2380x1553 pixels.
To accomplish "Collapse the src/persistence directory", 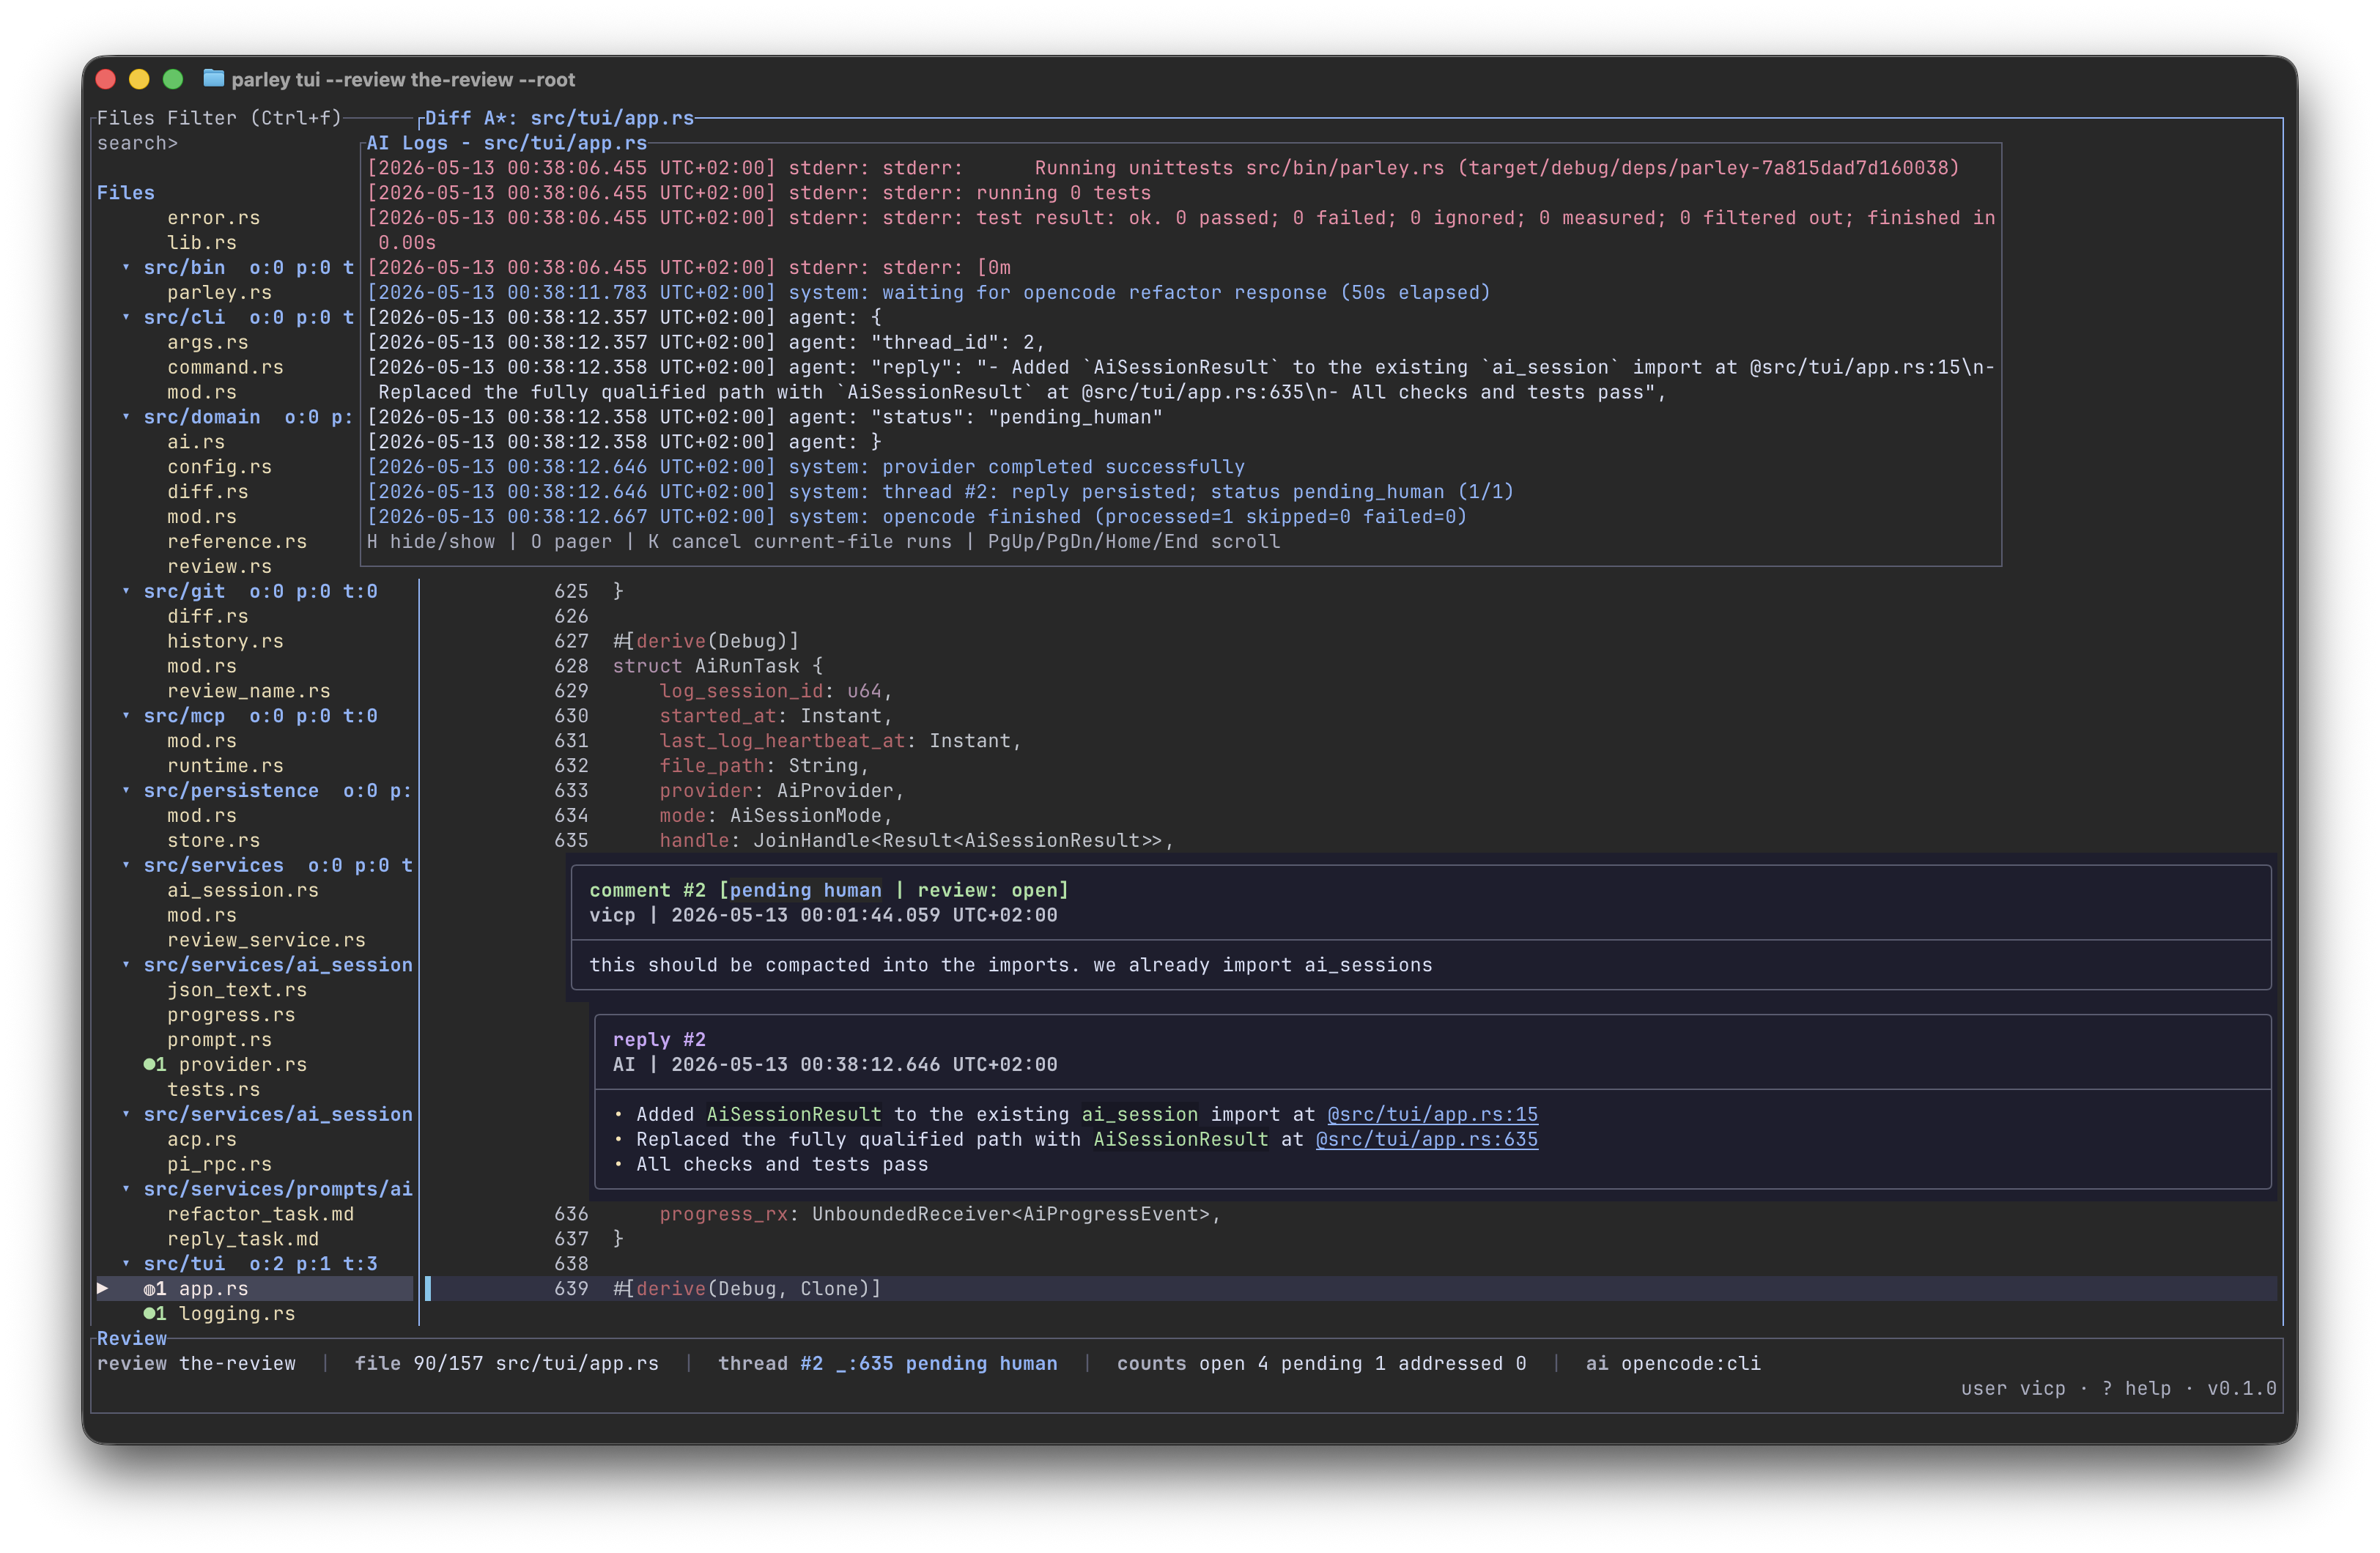I will coord(126,790).
